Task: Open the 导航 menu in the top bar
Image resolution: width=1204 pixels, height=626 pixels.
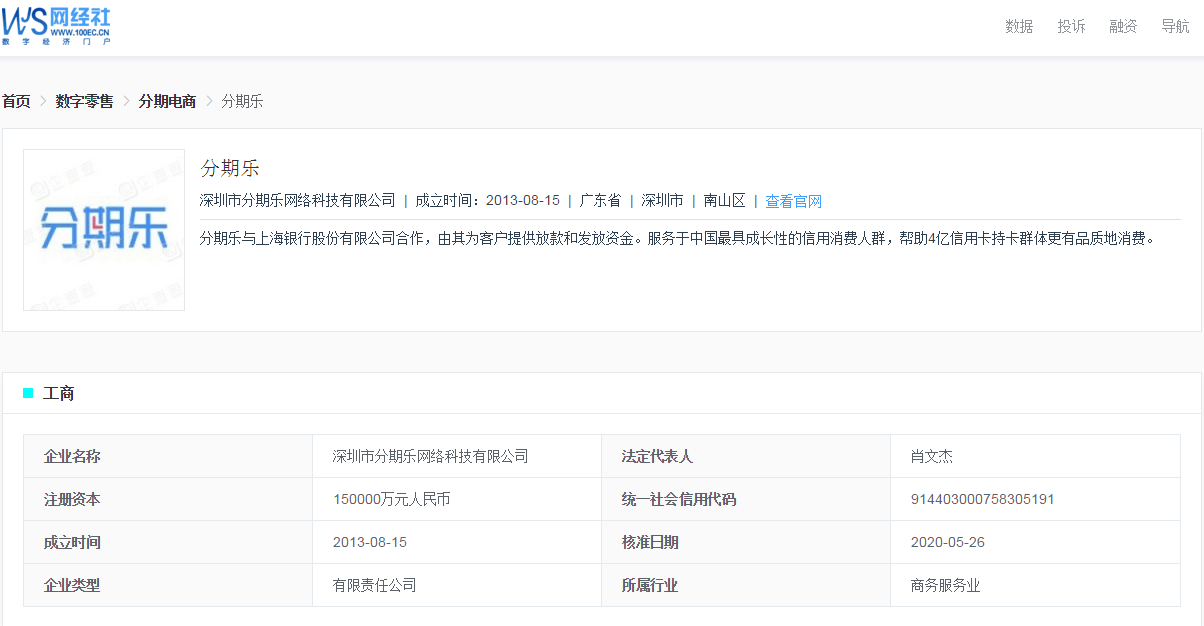Action: 1176,27
